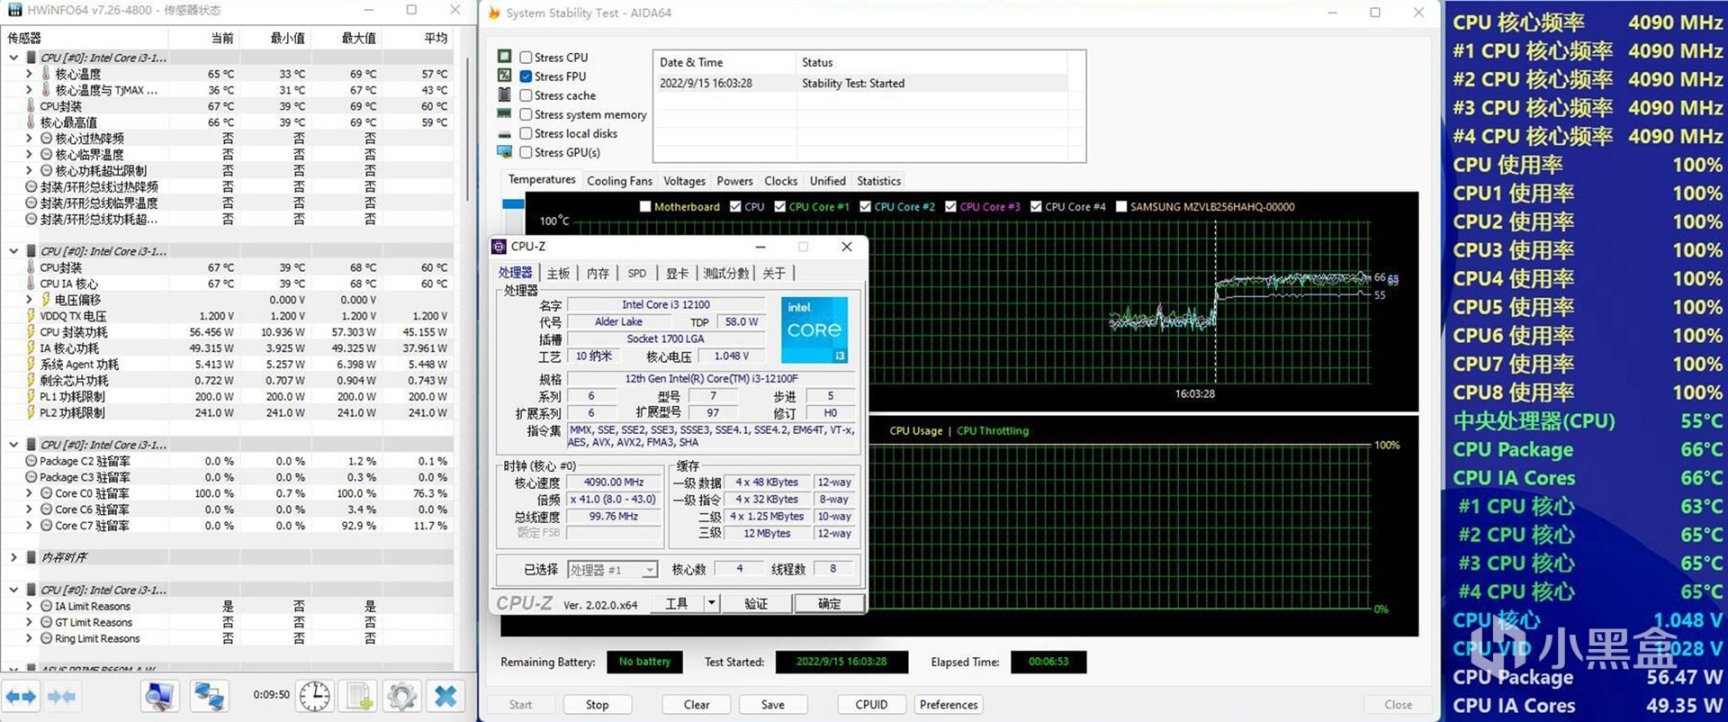Viewport: 1728px width, 722px height.
Task: Click the RAM stick icon beside Stress system memory
Action: pos(505,114)
